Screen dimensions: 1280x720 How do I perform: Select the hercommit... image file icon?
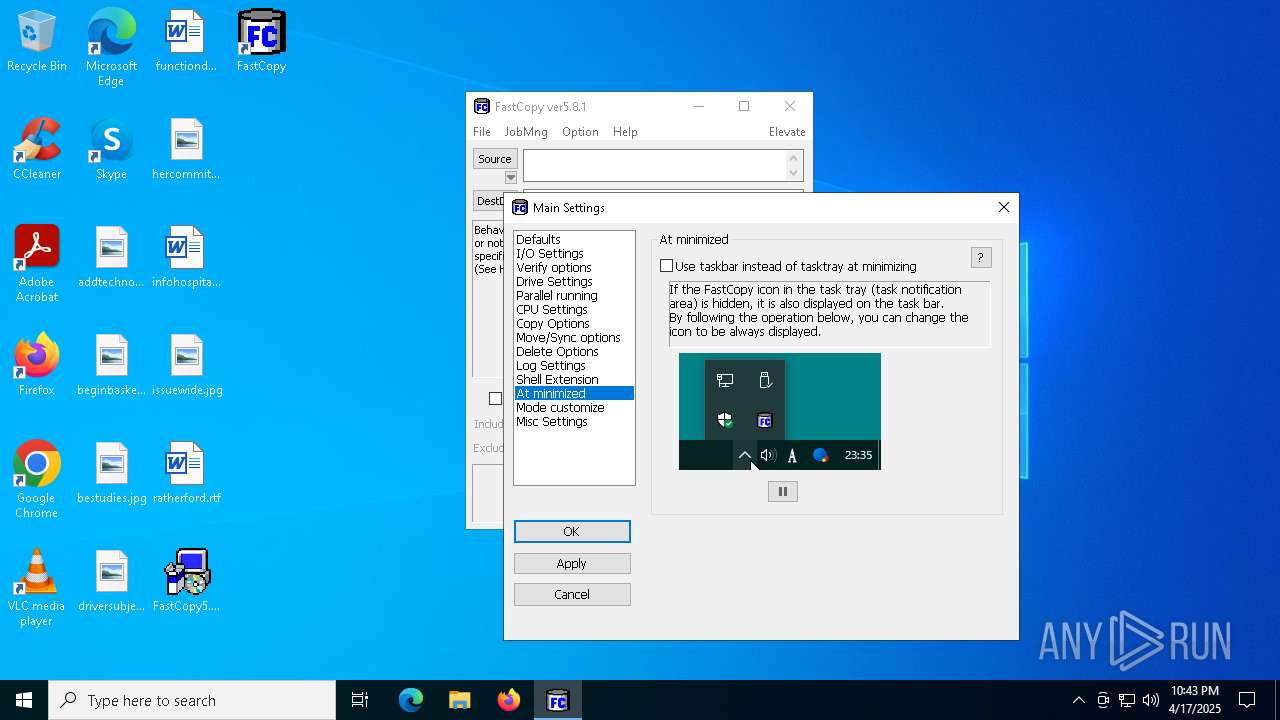tap(186, 150)
